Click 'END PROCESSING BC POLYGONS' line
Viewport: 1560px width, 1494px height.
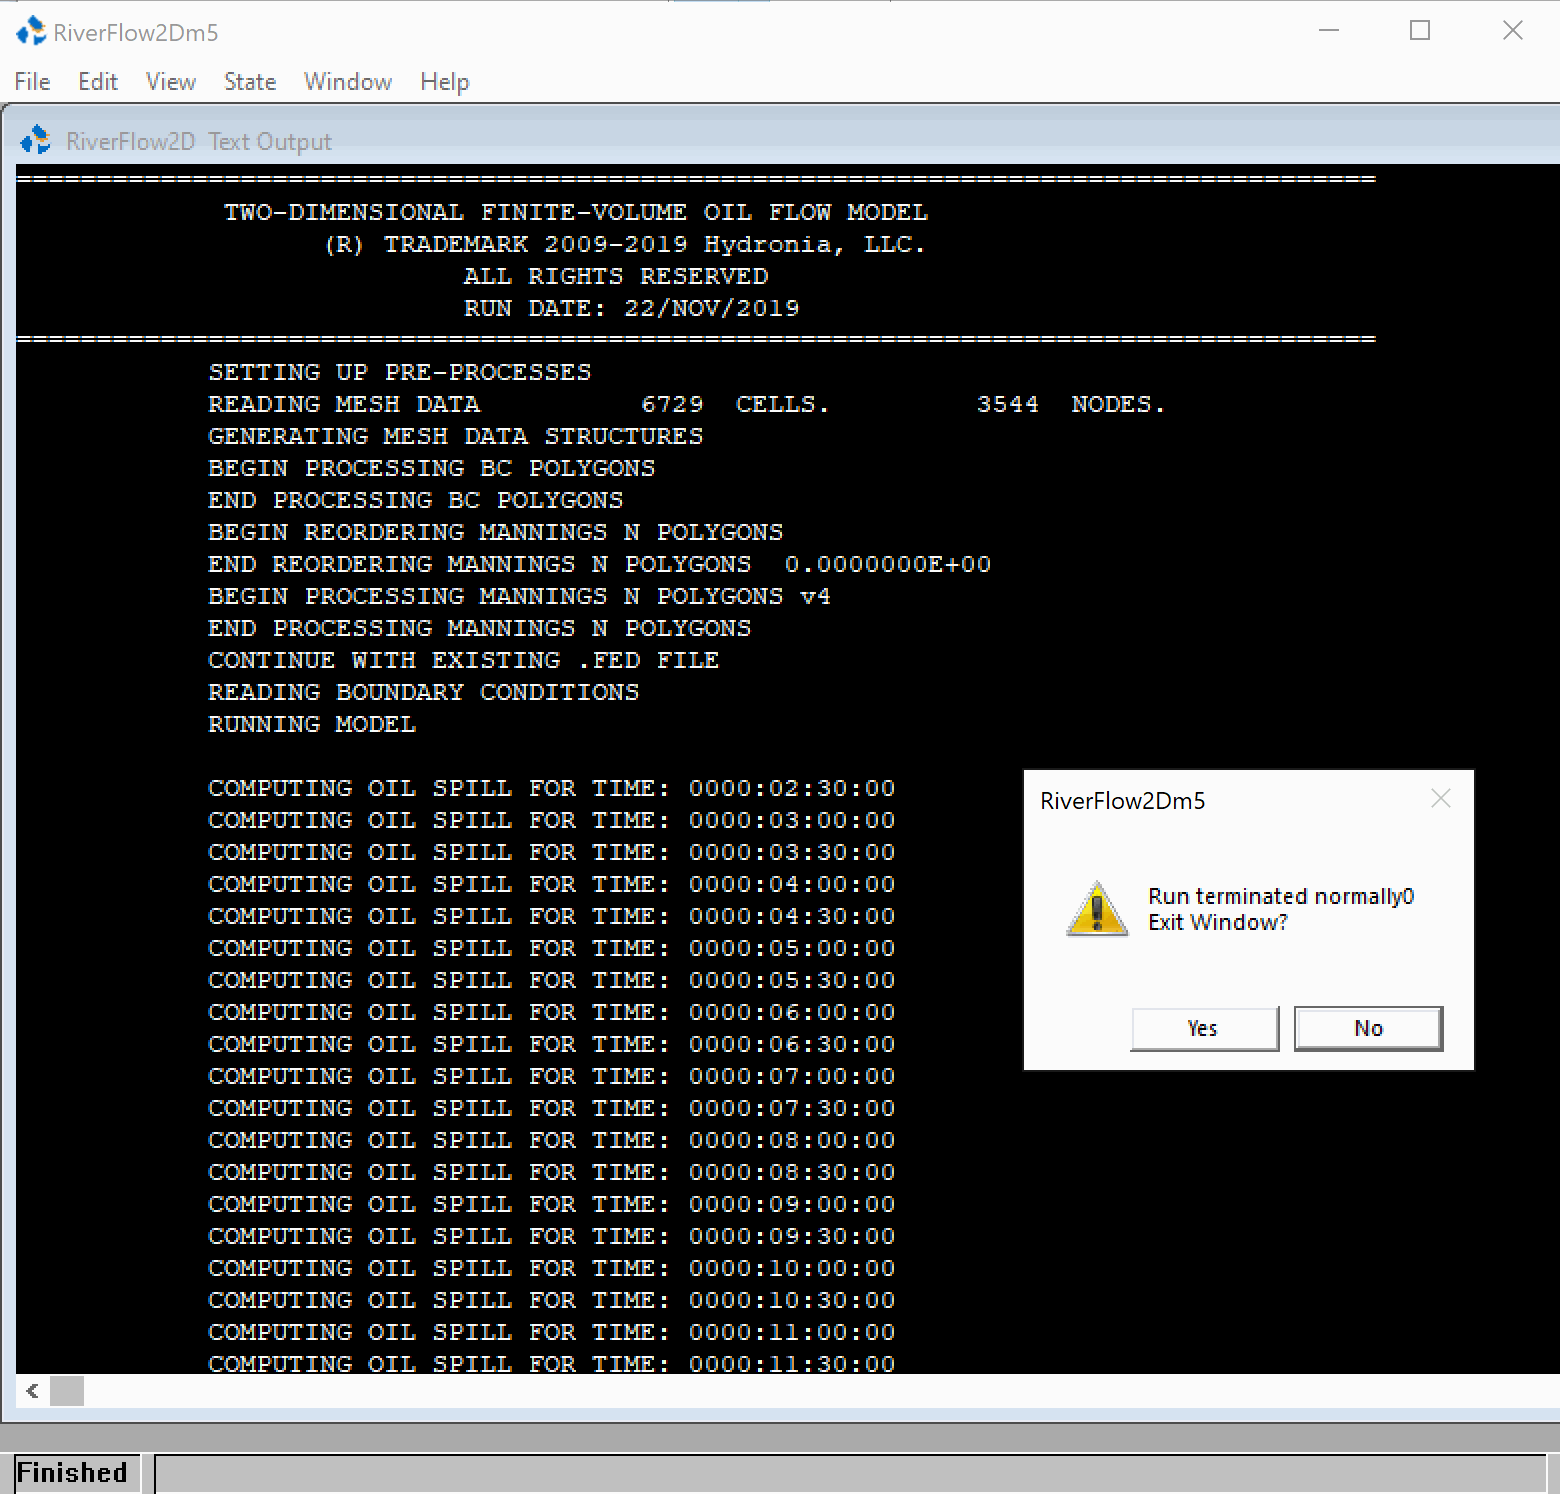[416, 500]
